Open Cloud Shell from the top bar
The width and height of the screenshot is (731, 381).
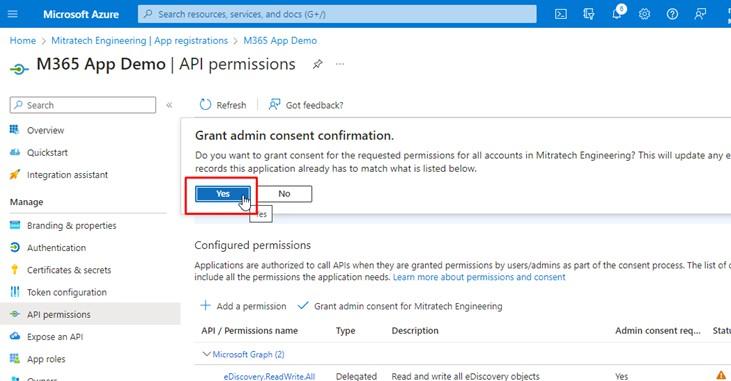tap(561, 14)
